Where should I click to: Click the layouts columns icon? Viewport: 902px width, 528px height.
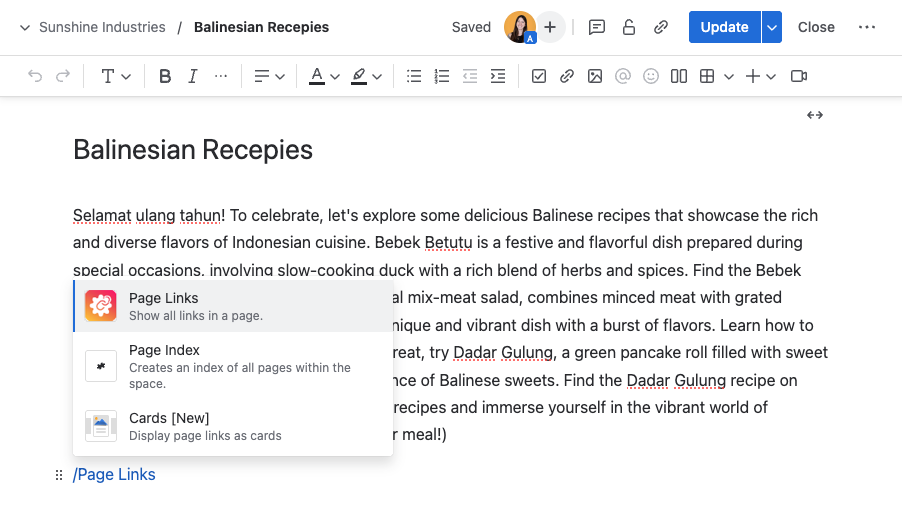pos(679,76)
